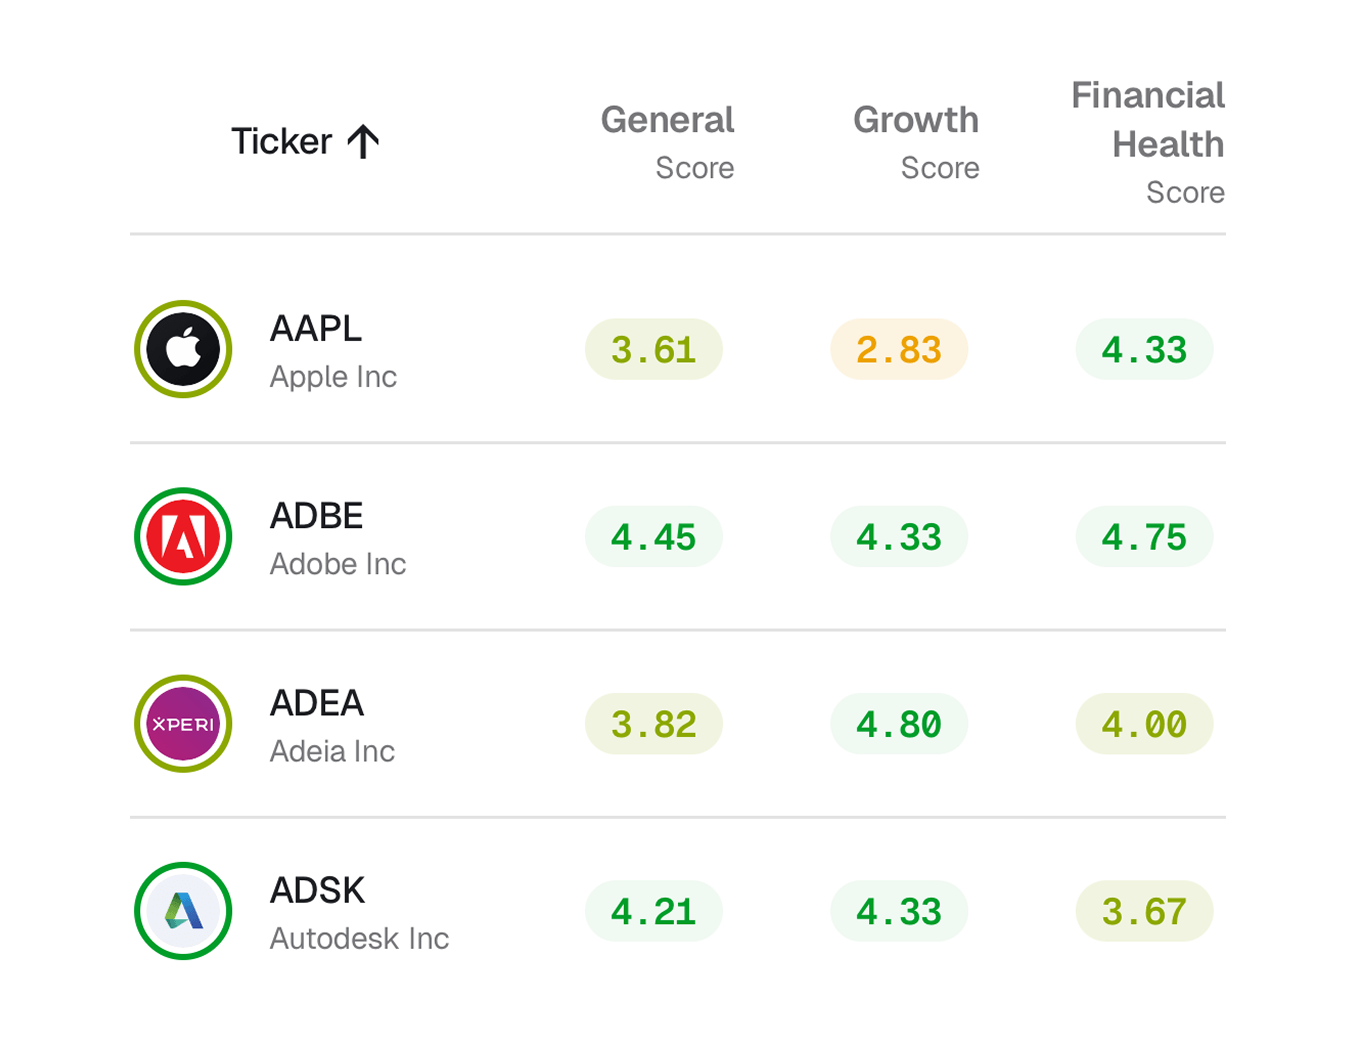
Task: Select the Adeia Inc company name
Action: point(332,752)
